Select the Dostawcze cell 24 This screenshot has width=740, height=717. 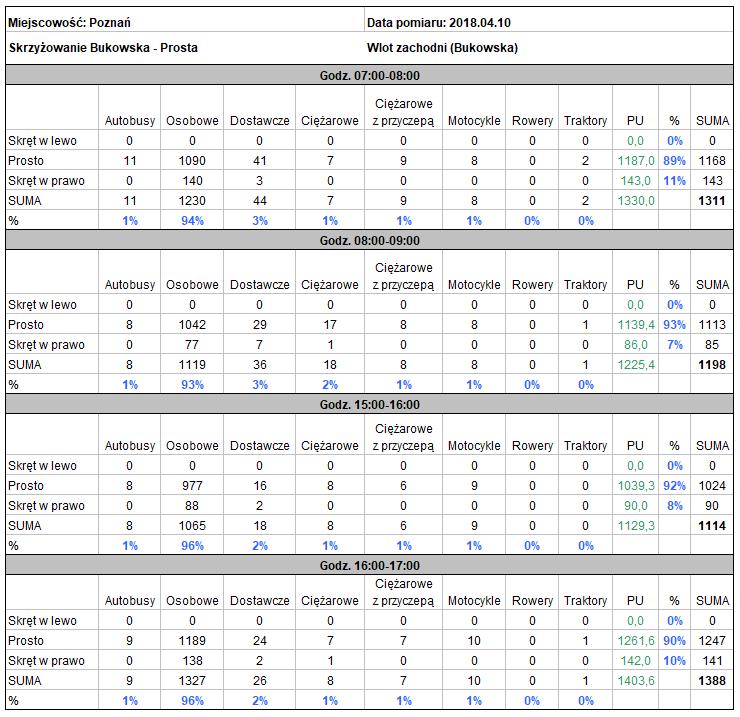pyautogui.click(x=260, y=641)
